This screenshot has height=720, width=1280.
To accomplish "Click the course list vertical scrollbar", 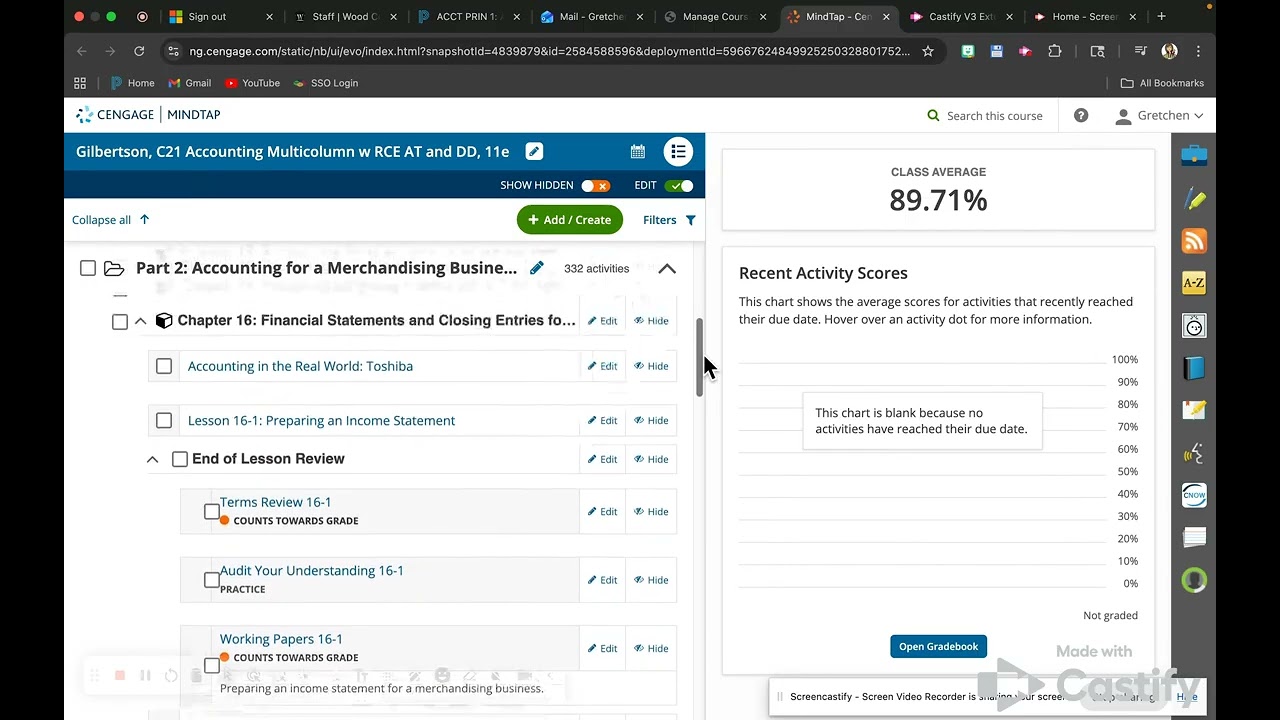I will 700,358.
